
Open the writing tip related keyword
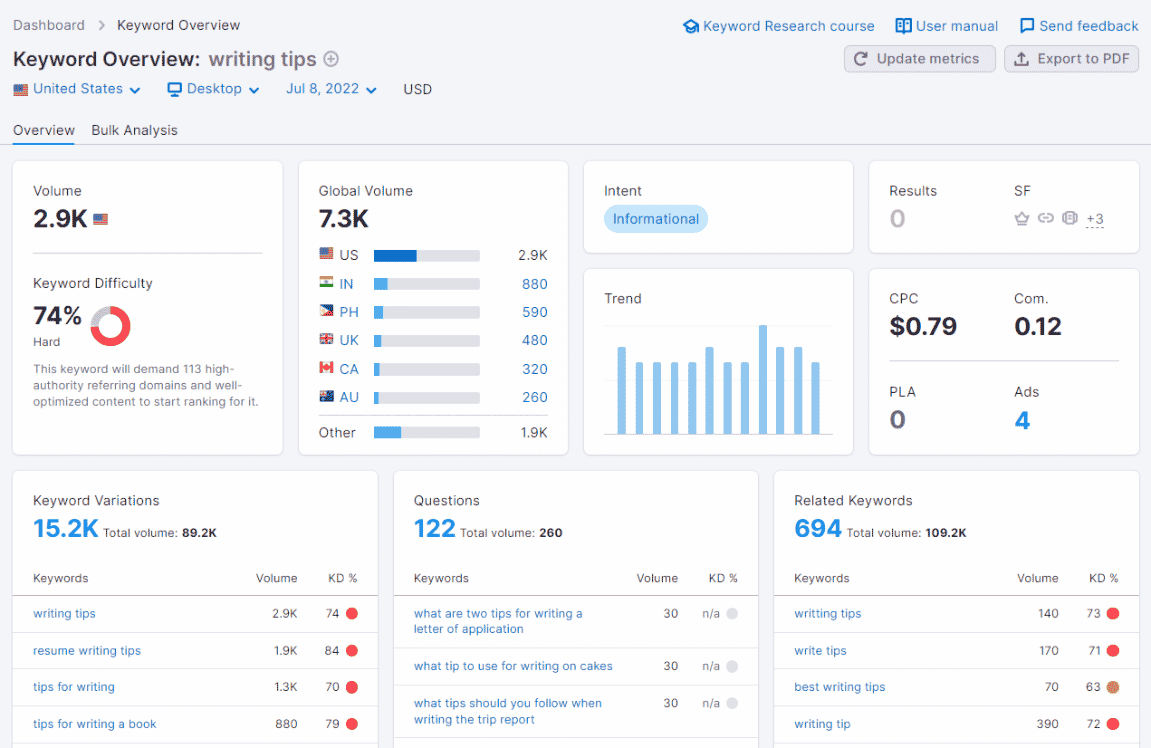(822, 724)
